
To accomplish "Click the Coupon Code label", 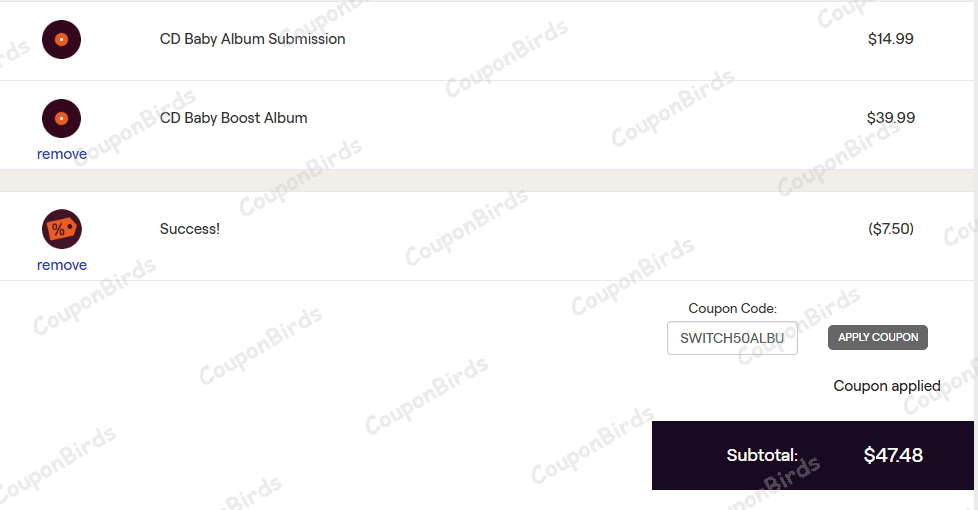I will [732, 309].
